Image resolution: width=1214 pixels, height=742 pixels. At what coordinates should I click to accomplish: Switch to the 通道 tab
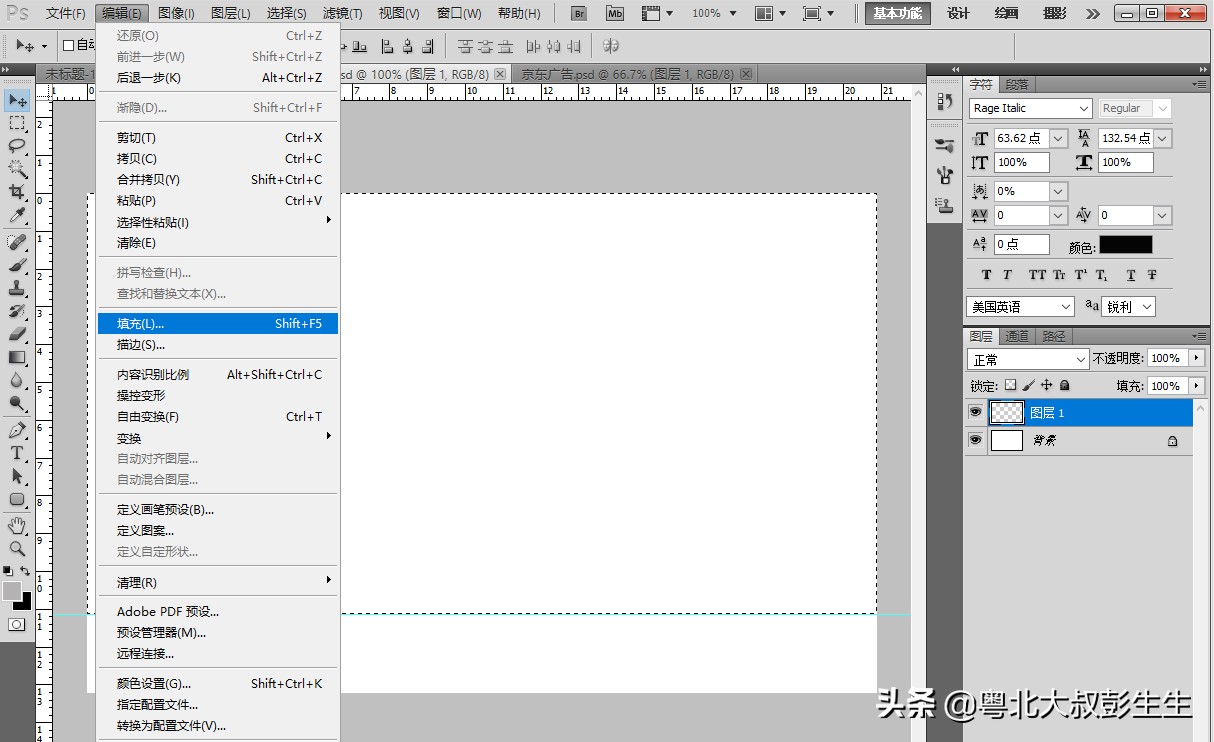pos(1016,336)
